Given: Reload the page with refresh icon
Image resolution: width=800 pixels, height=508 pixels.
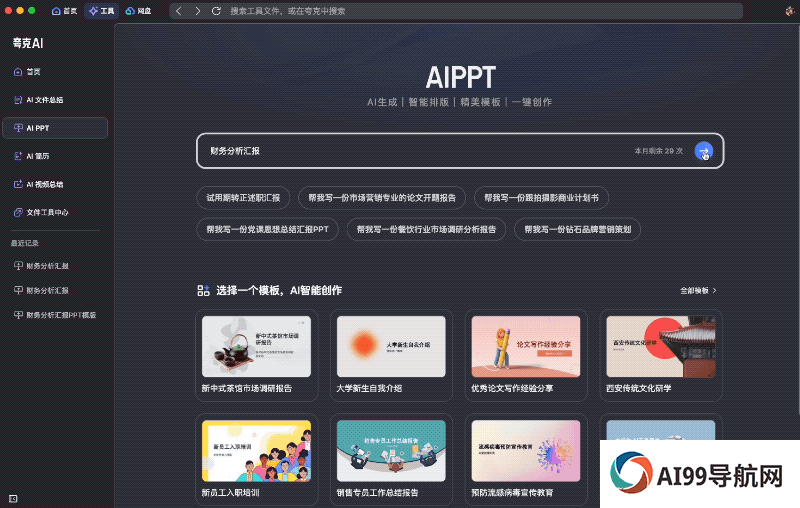Looking at the screenshot, I should pos(216,11).
